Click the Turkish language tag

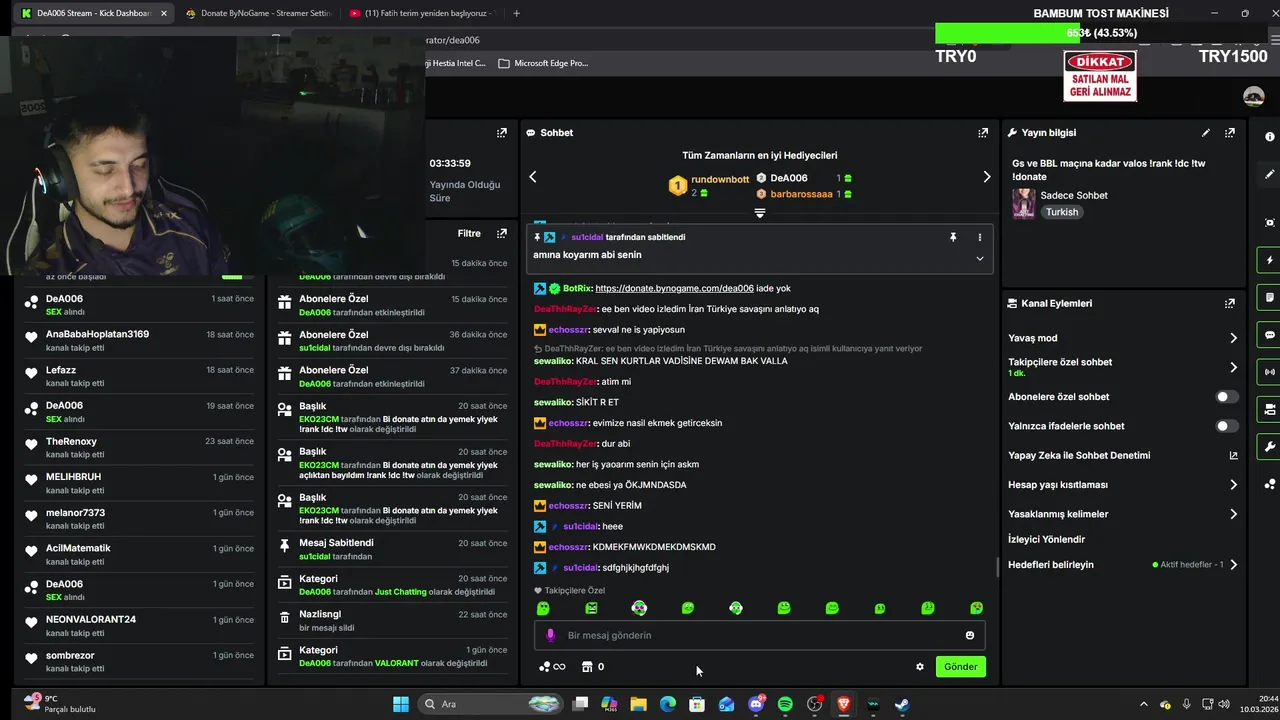point(1062,212)
